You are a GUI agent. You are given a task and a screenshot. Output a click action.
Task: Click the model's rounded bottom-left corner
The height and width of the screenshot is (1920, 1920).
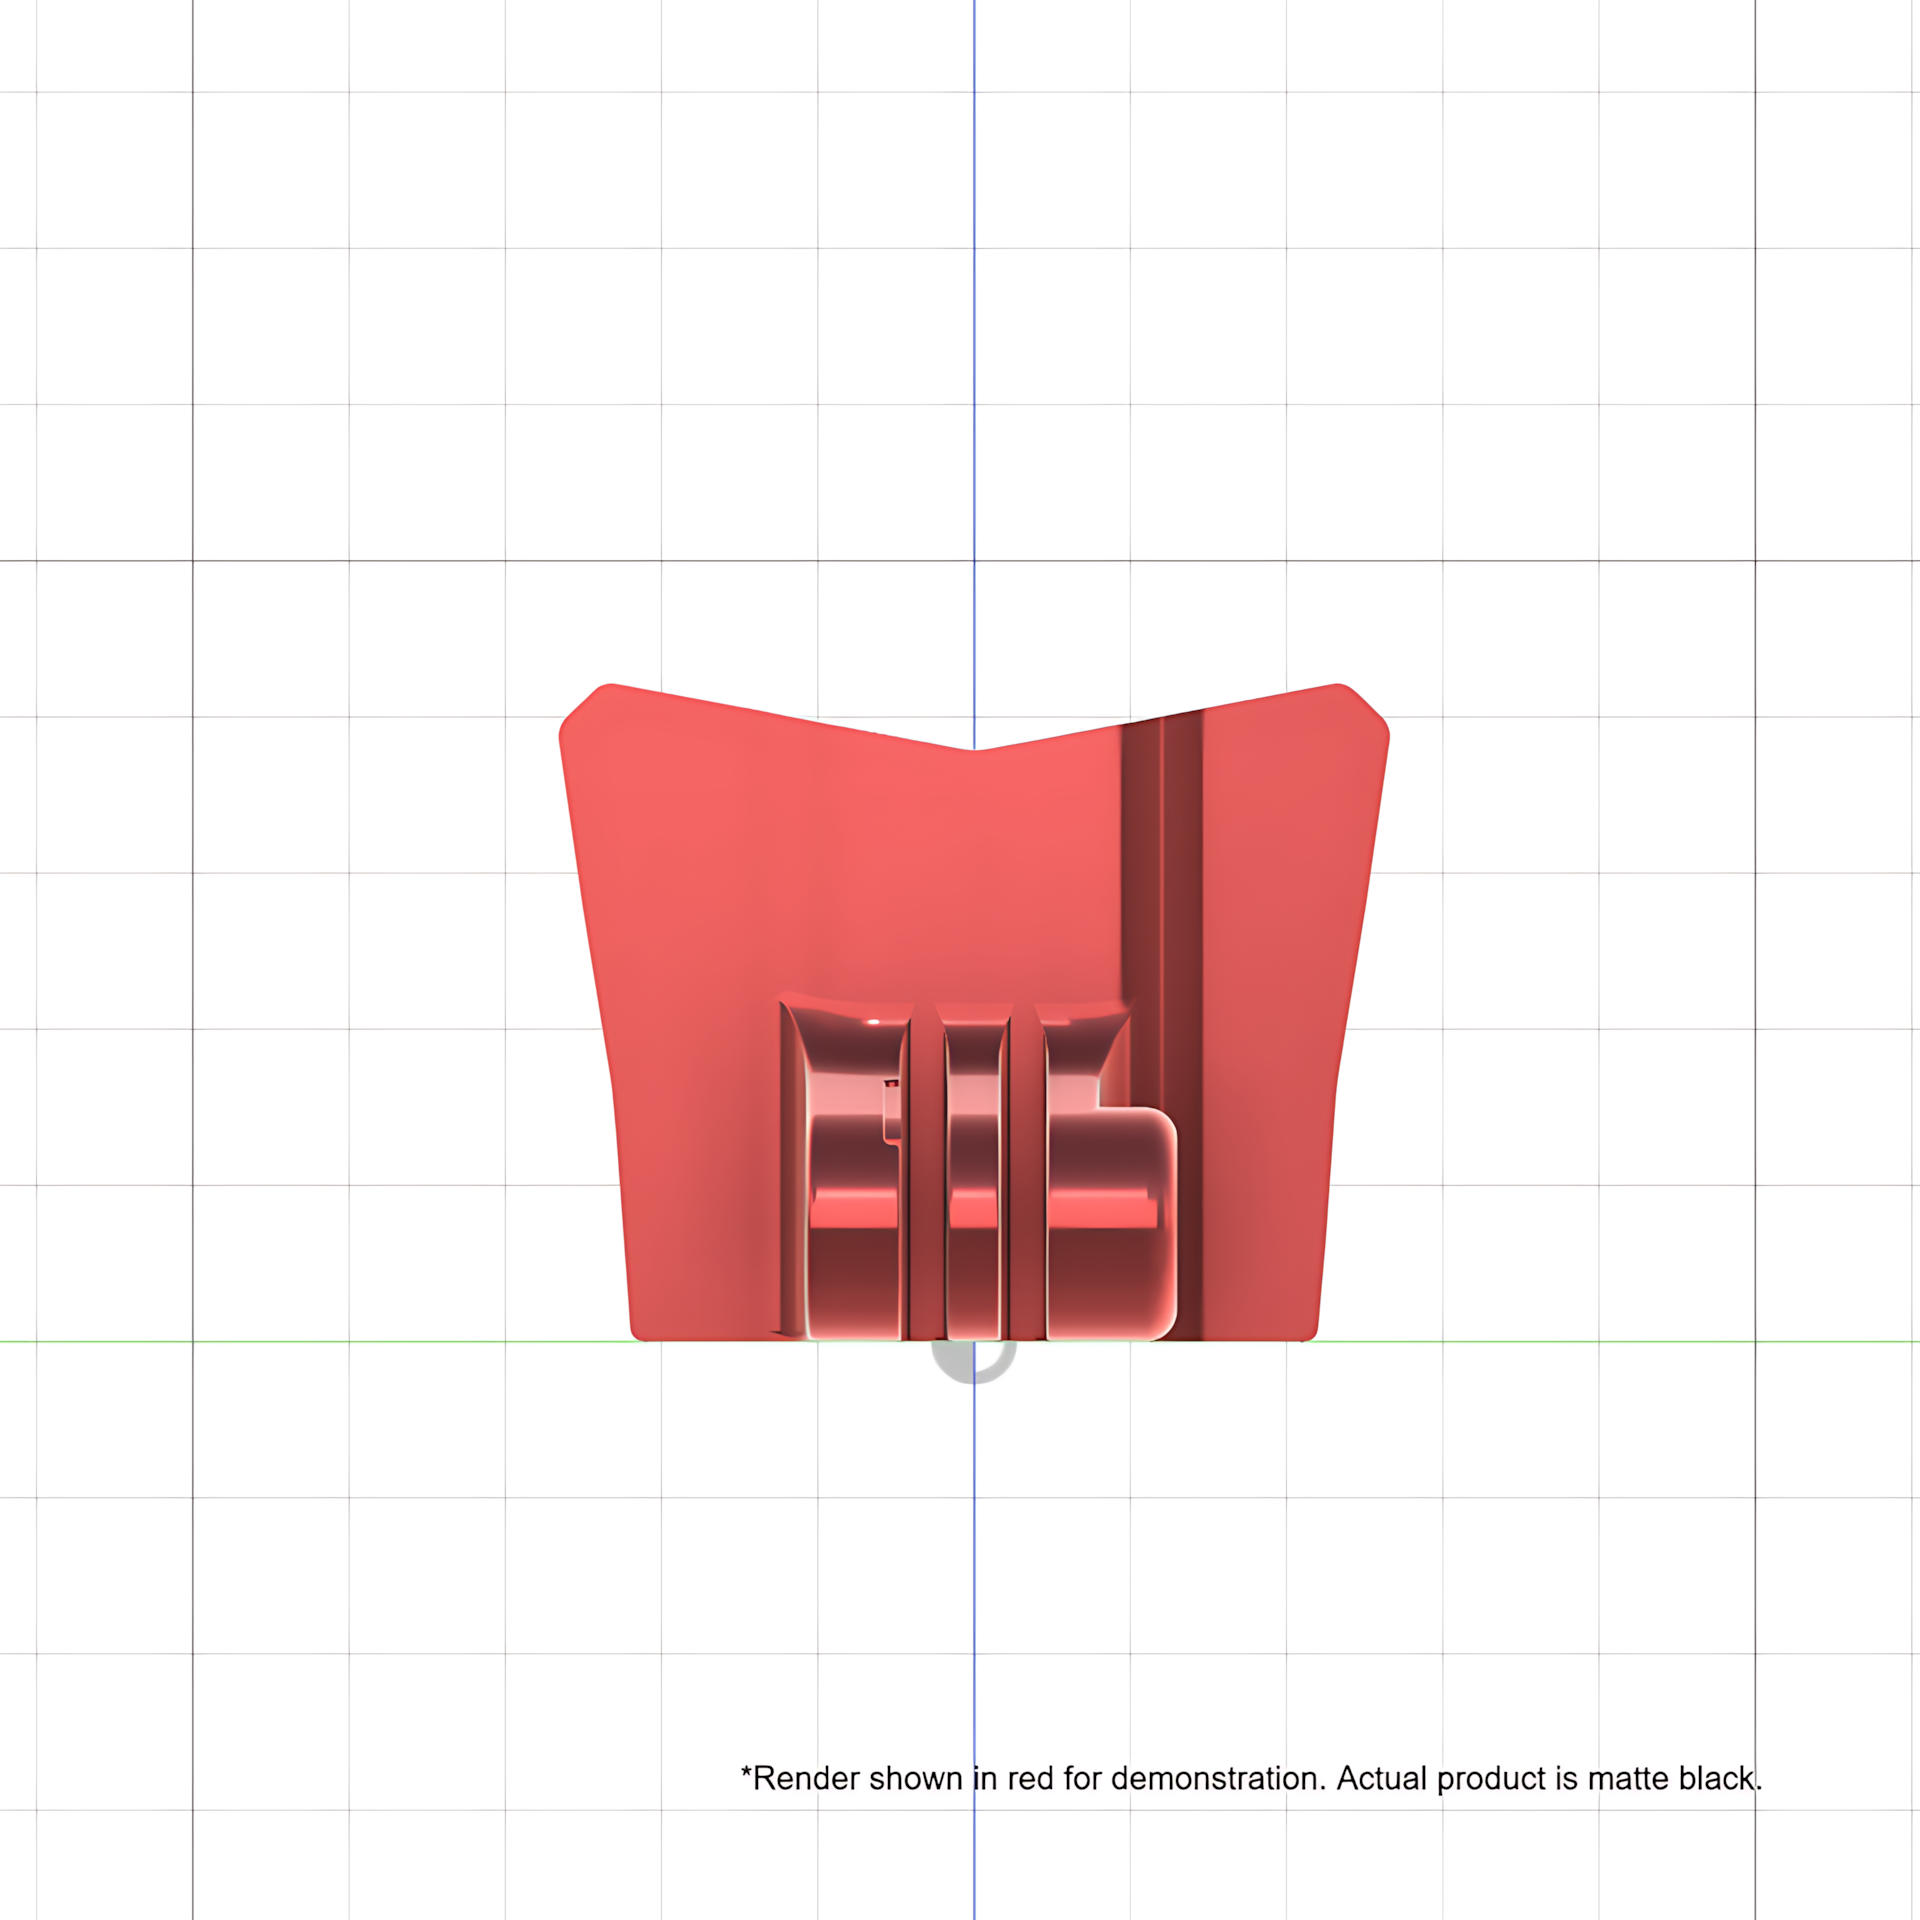640,1330
